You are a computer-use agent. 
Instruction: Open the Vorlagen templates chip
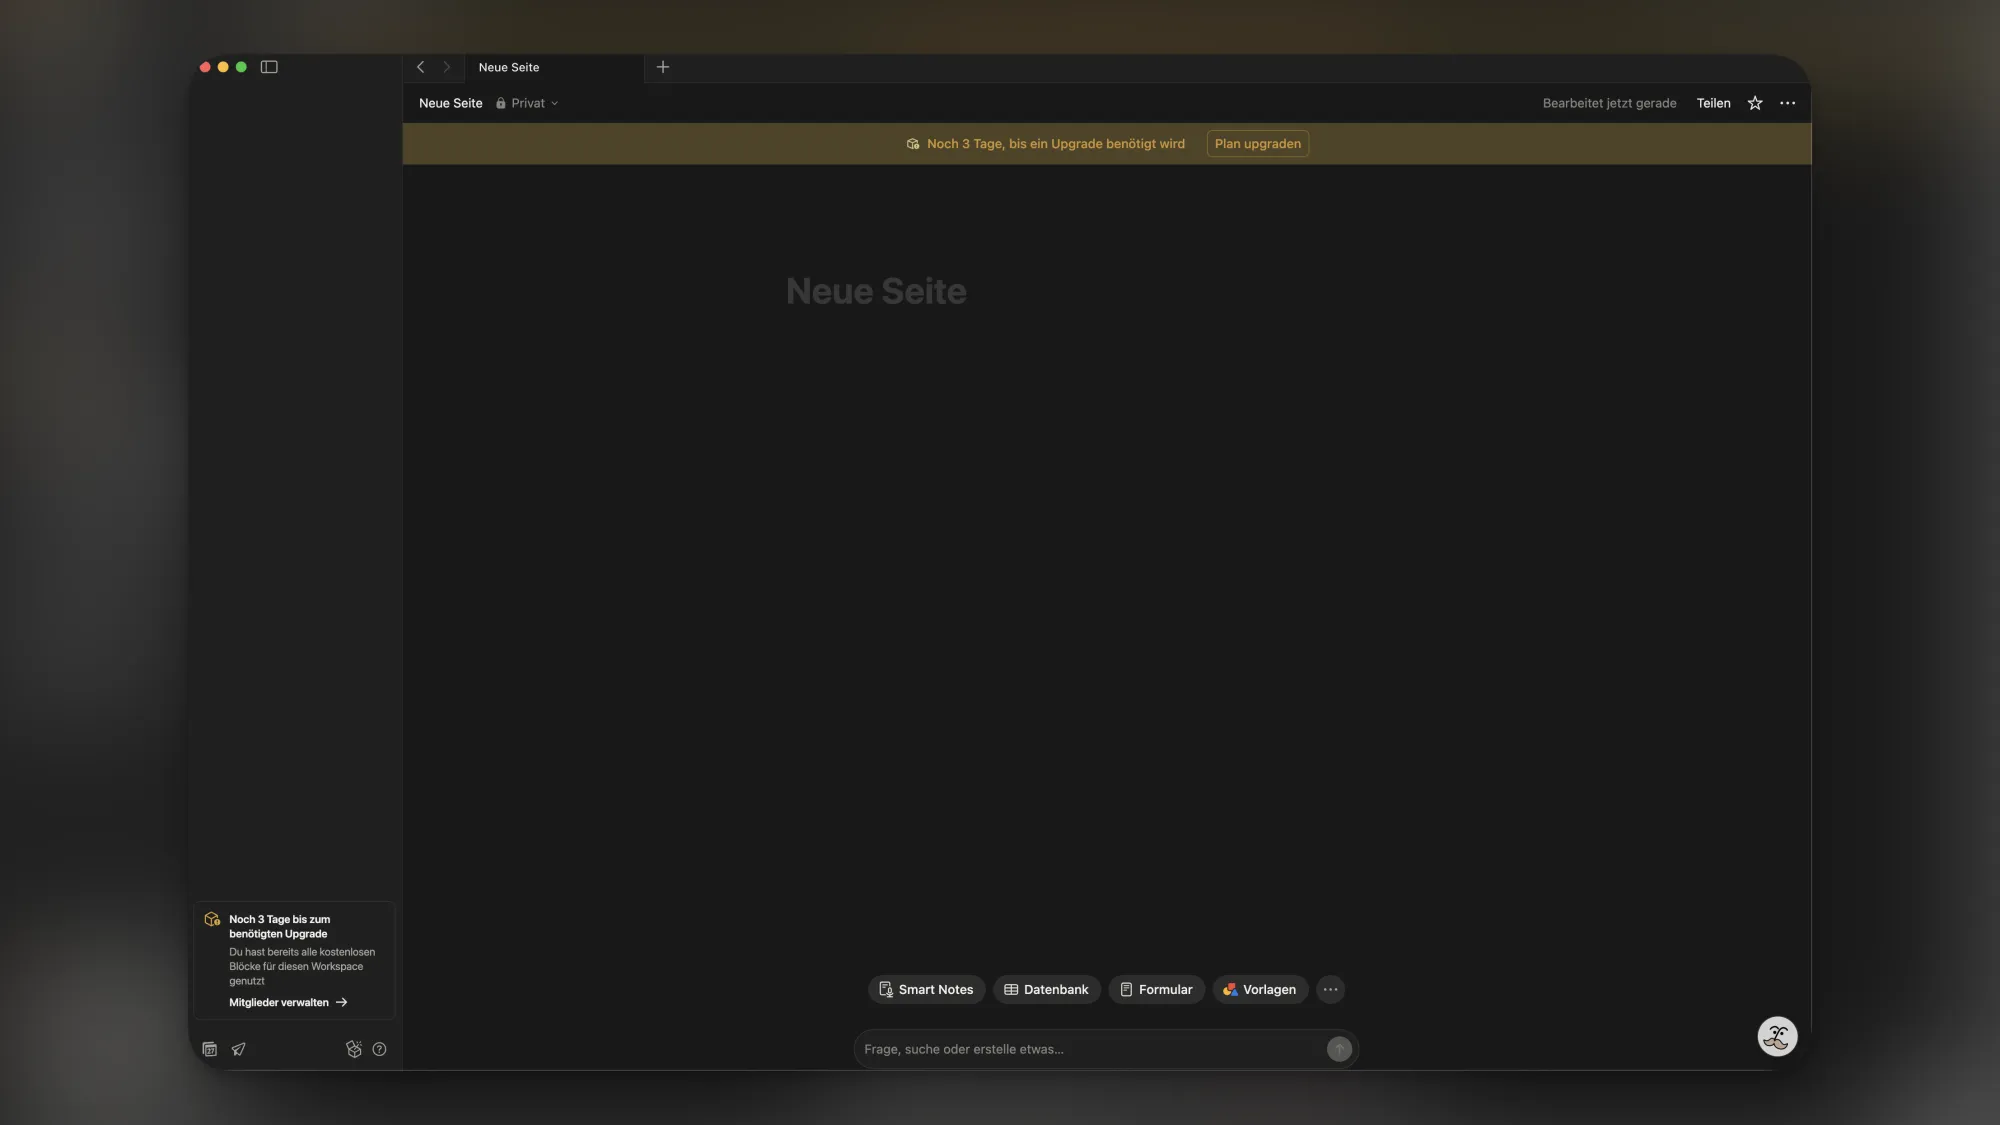(x=1260, y=989)
